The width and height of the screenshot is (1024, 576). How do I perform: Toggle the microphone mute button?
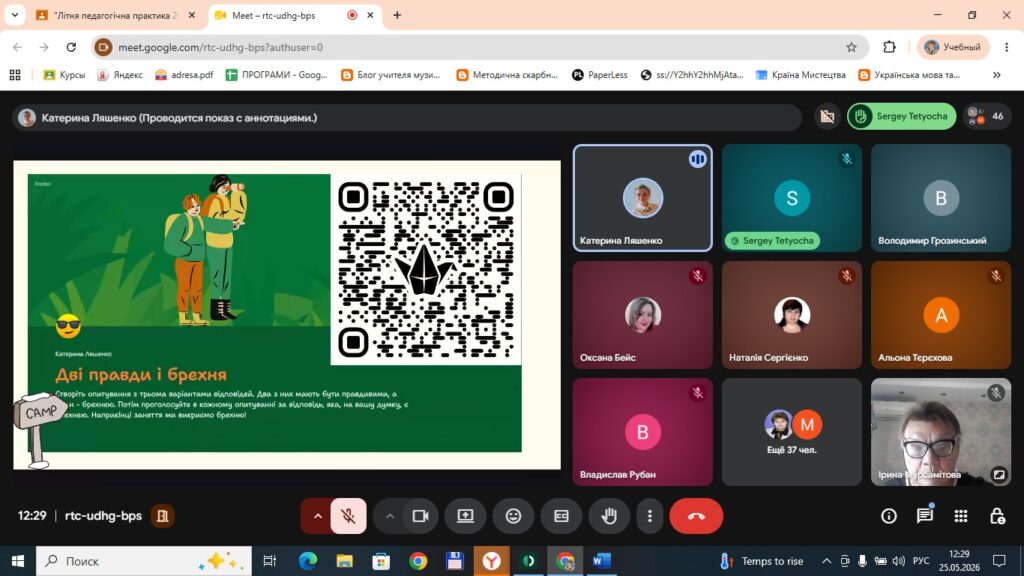coord(348,516)
